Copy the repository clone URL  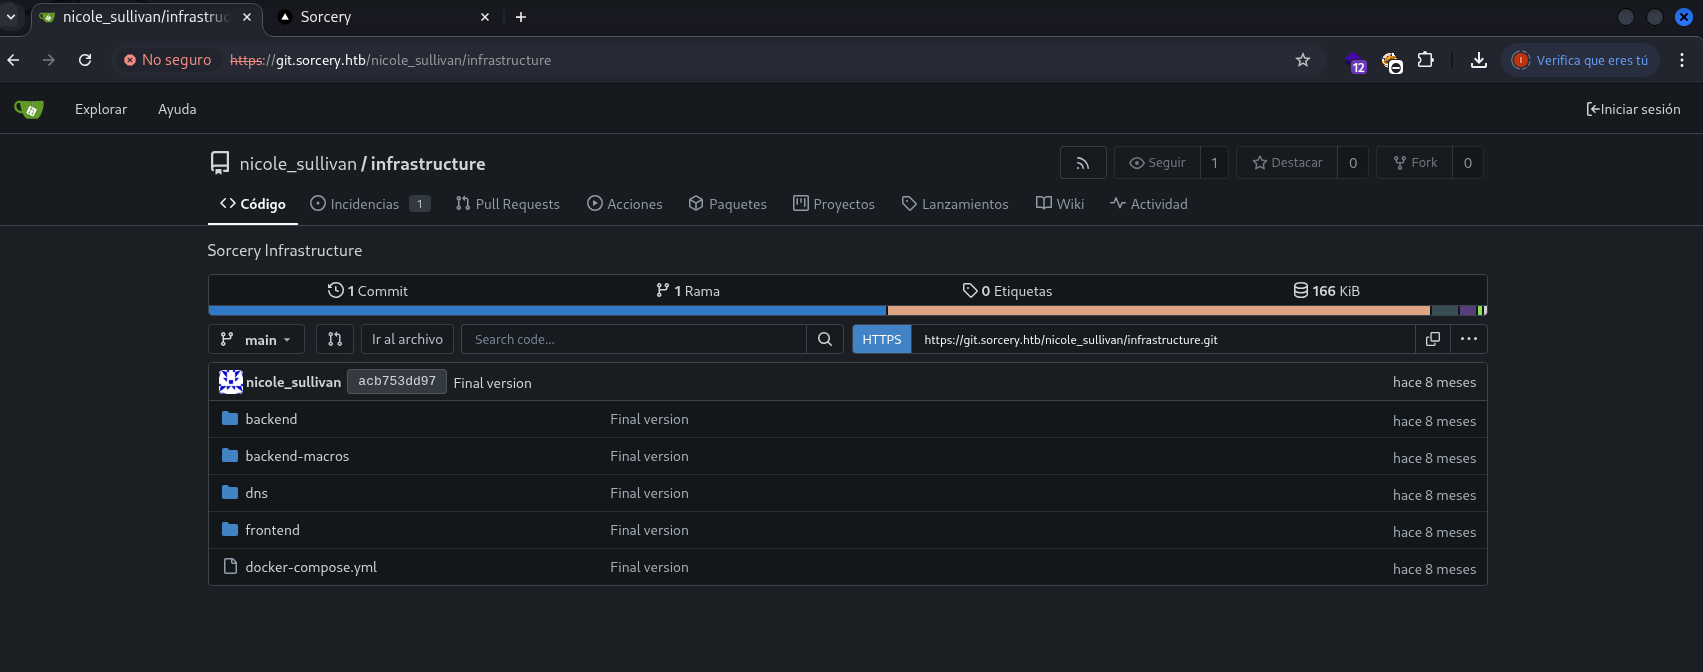coord(1433,340)
